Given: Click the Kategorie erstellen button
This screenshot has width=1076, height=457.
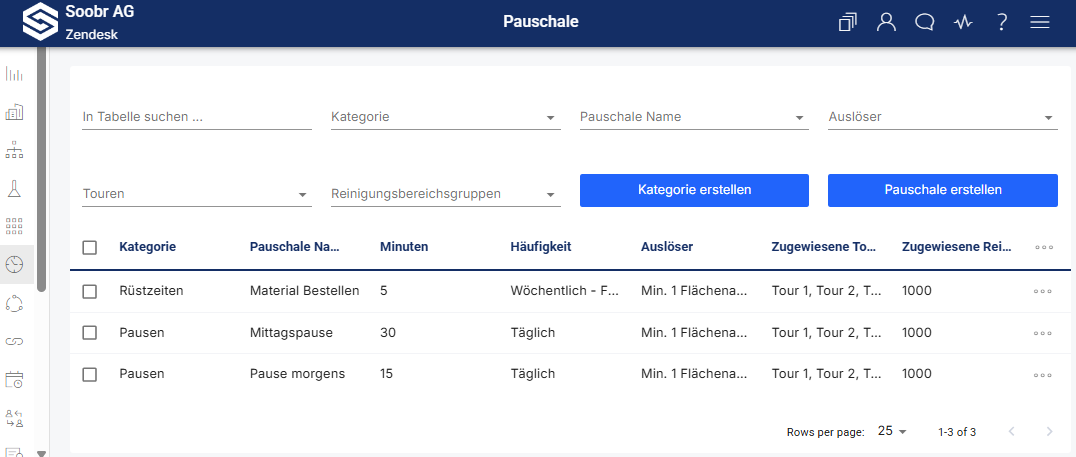Looking at the screenshot, I should pos(694,190).
